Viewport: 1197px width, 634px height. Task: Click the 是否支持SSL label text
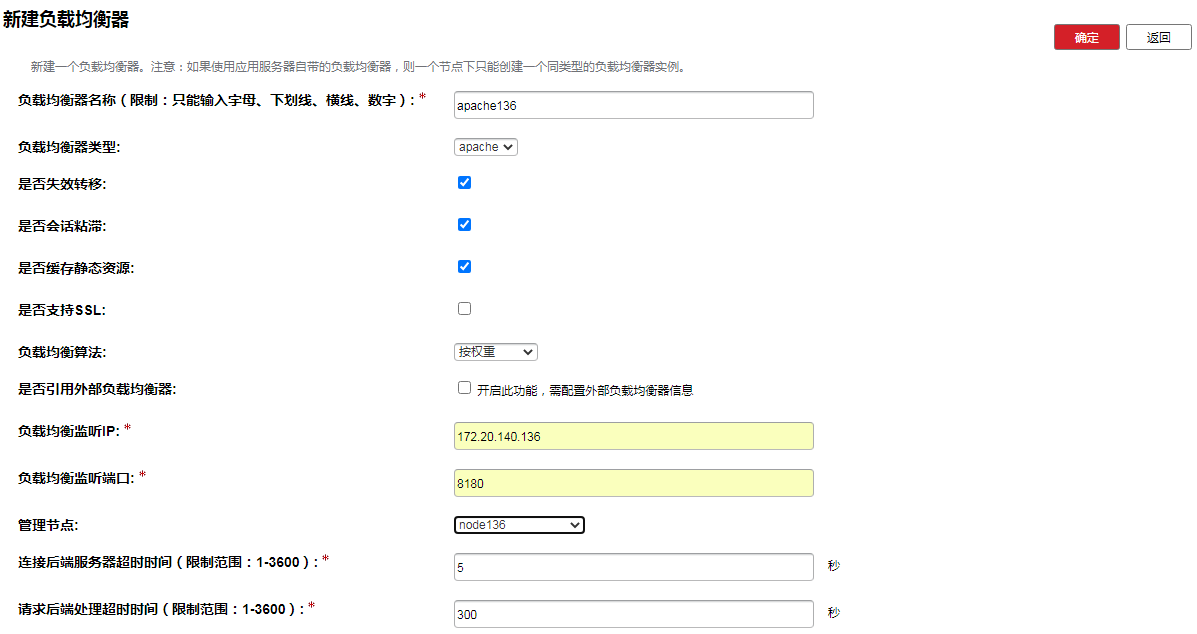click(x=62, y=310)
